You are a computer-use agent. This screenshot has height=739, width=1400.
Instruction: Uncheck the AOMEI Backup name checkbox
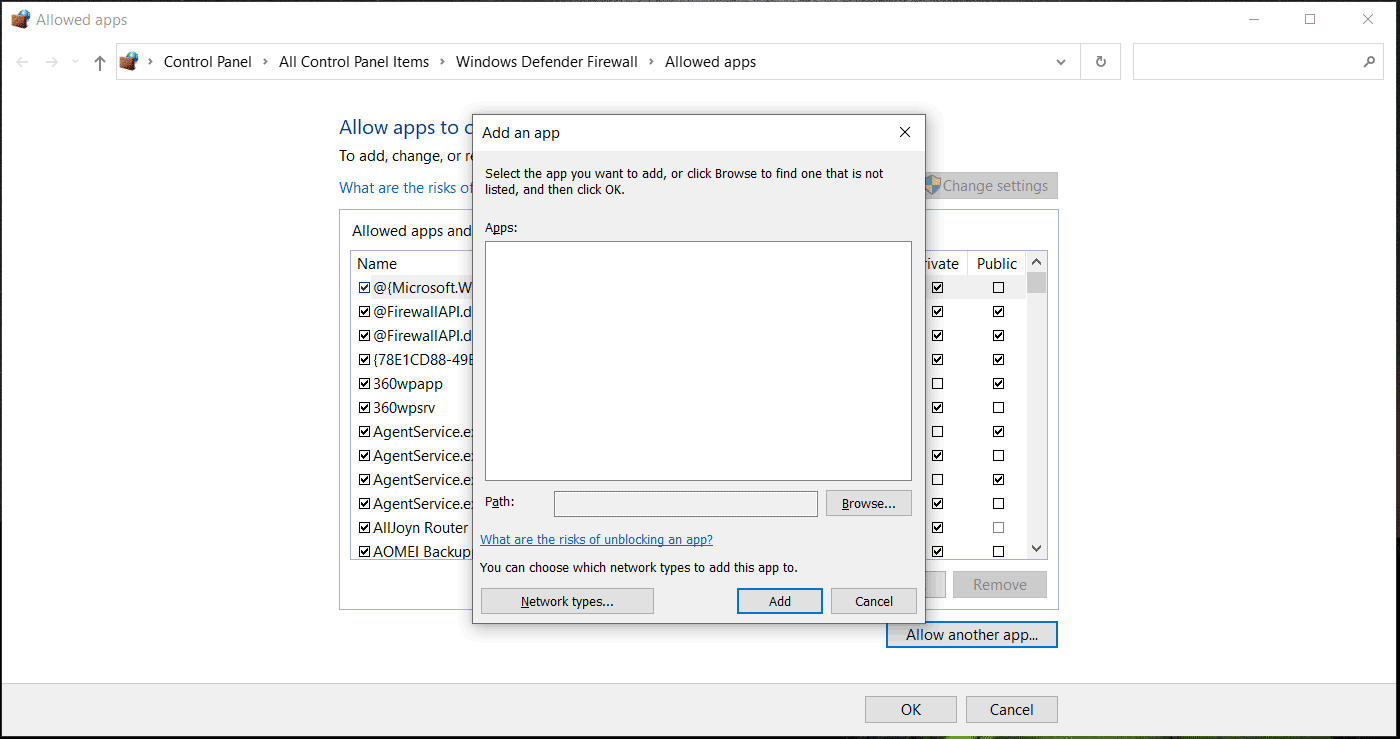click(365, 552)
